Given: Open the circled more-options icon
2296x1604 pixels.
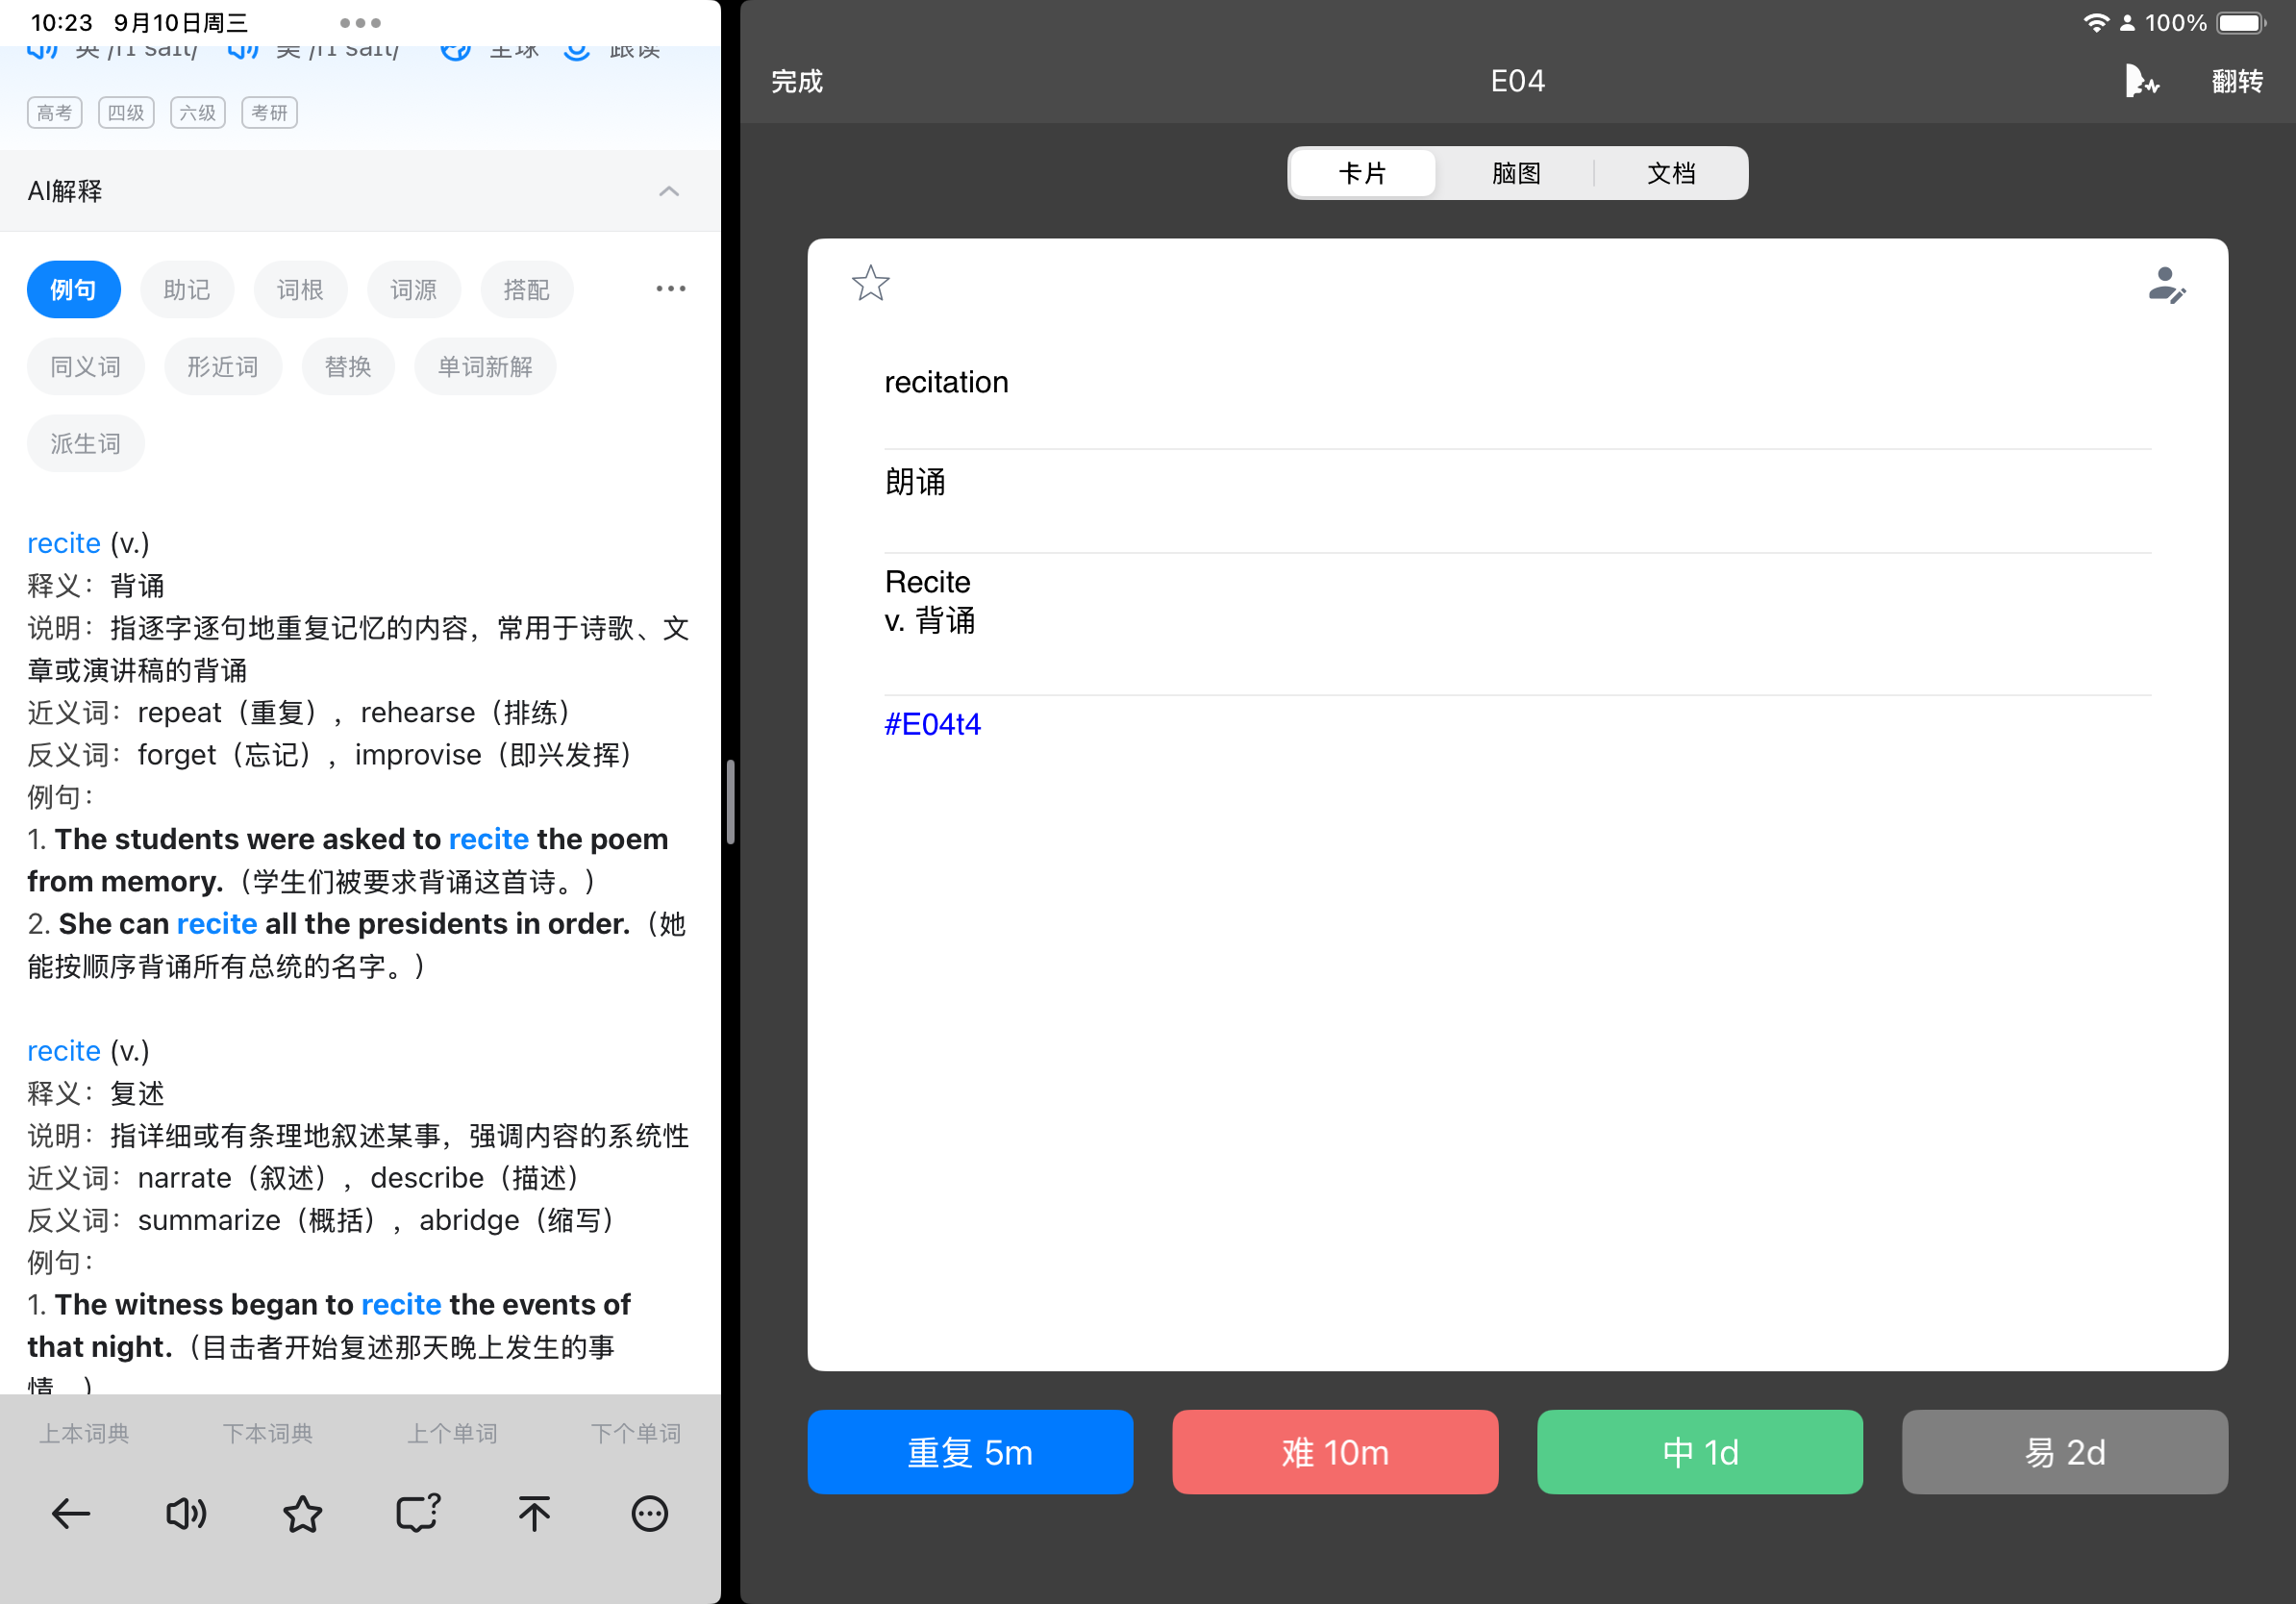Looking at the screenshot, I should tap(650, 1514).
